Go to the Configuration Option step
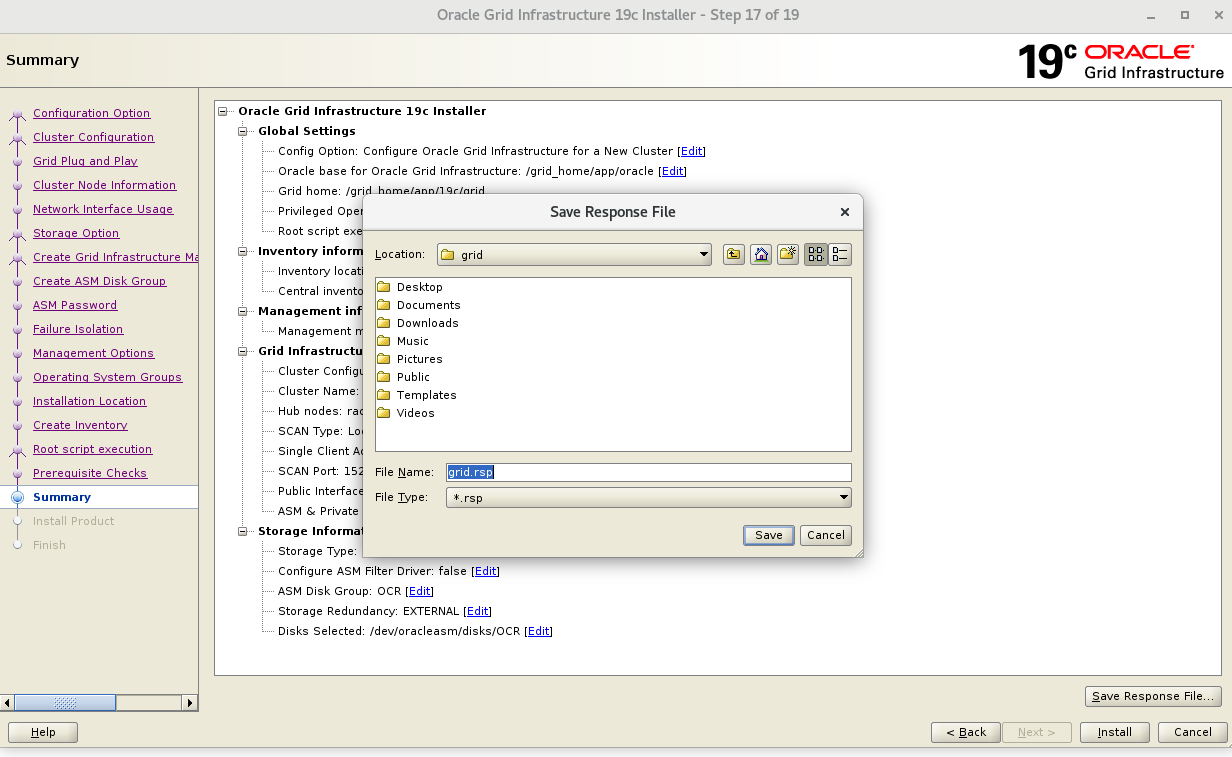Image resolution: width=1232 pixels, height=757 pixels. click(91, 113)
